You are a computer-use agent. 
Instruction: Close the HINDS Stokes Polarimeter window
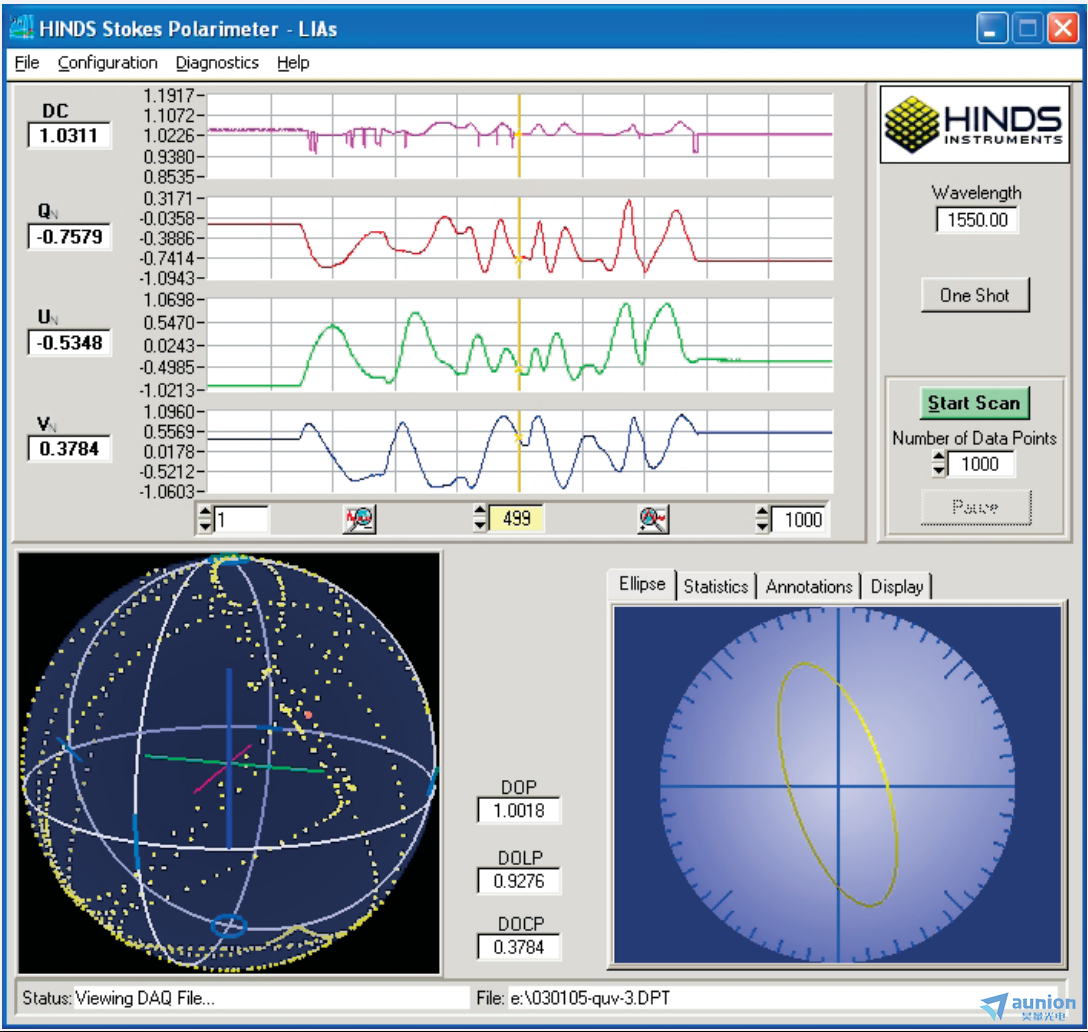tap(1063, 28)
